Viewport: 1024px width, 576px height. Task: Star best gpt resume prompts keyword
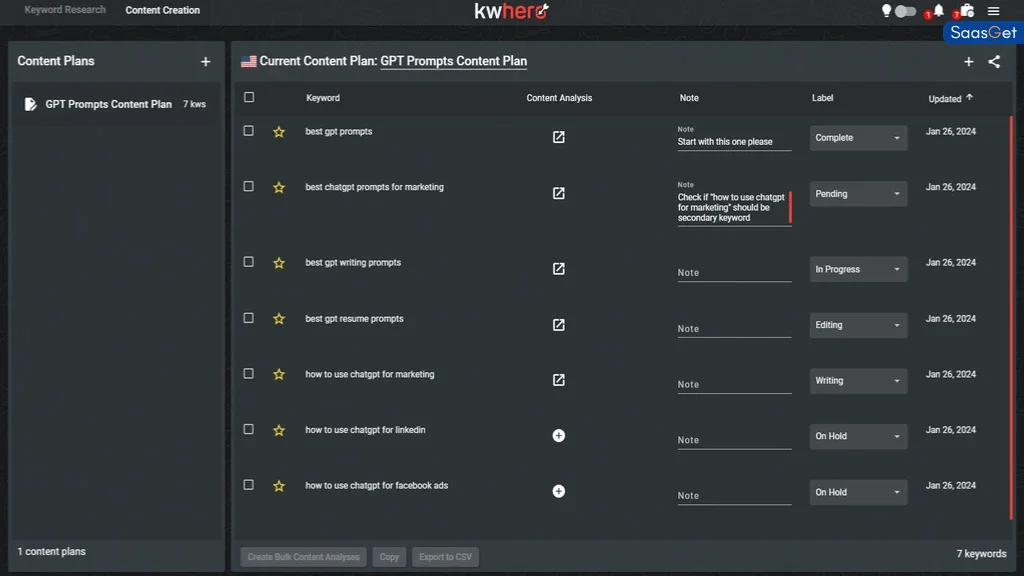(279, 319)
